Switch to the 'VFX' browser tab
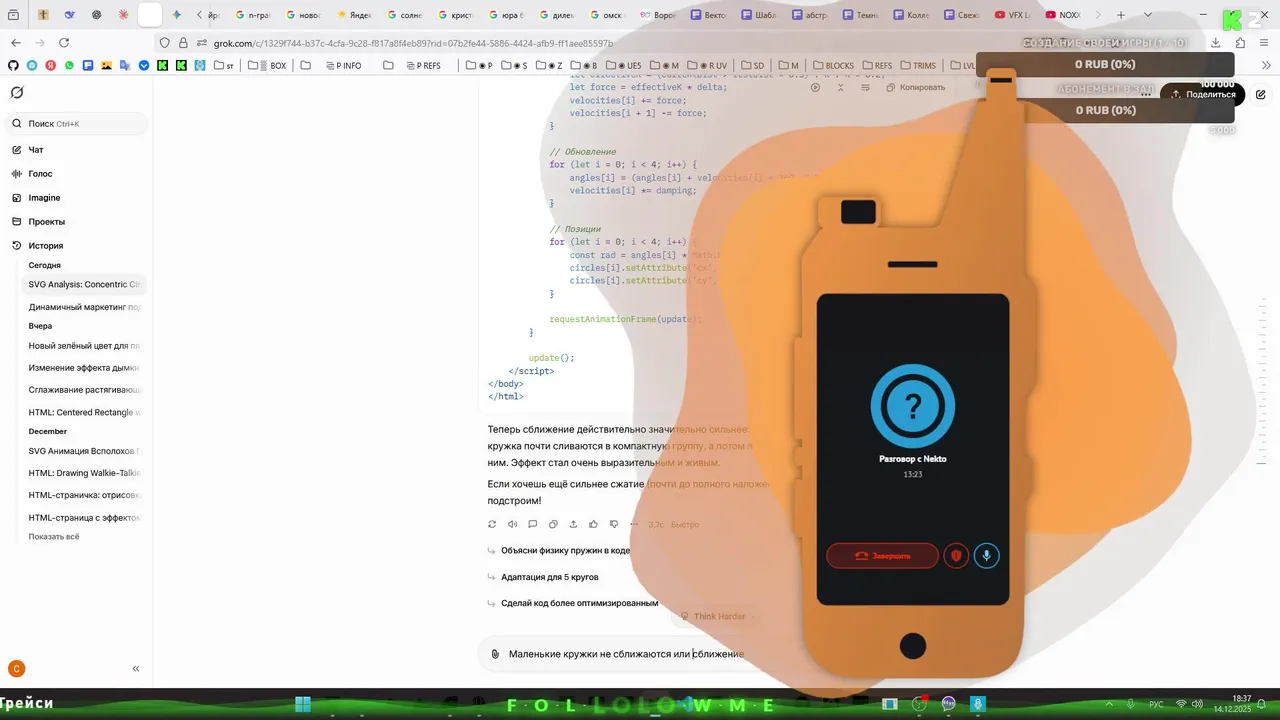The height and width of the screenshot is (720, 1280). point(1014,15)
